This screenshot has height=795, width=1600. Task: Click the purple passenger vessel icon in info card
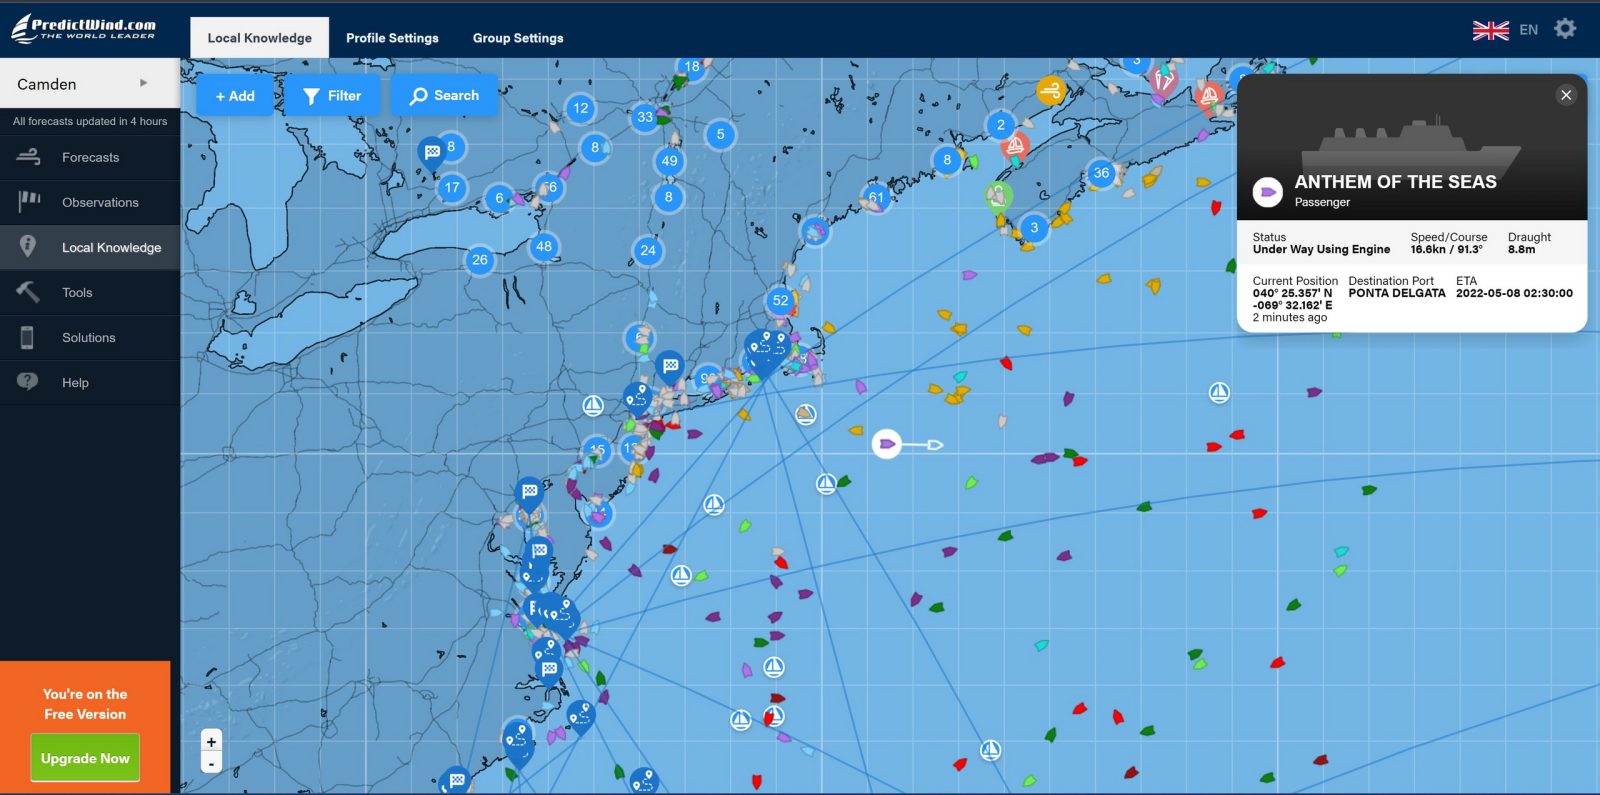tap(1268, 192)
